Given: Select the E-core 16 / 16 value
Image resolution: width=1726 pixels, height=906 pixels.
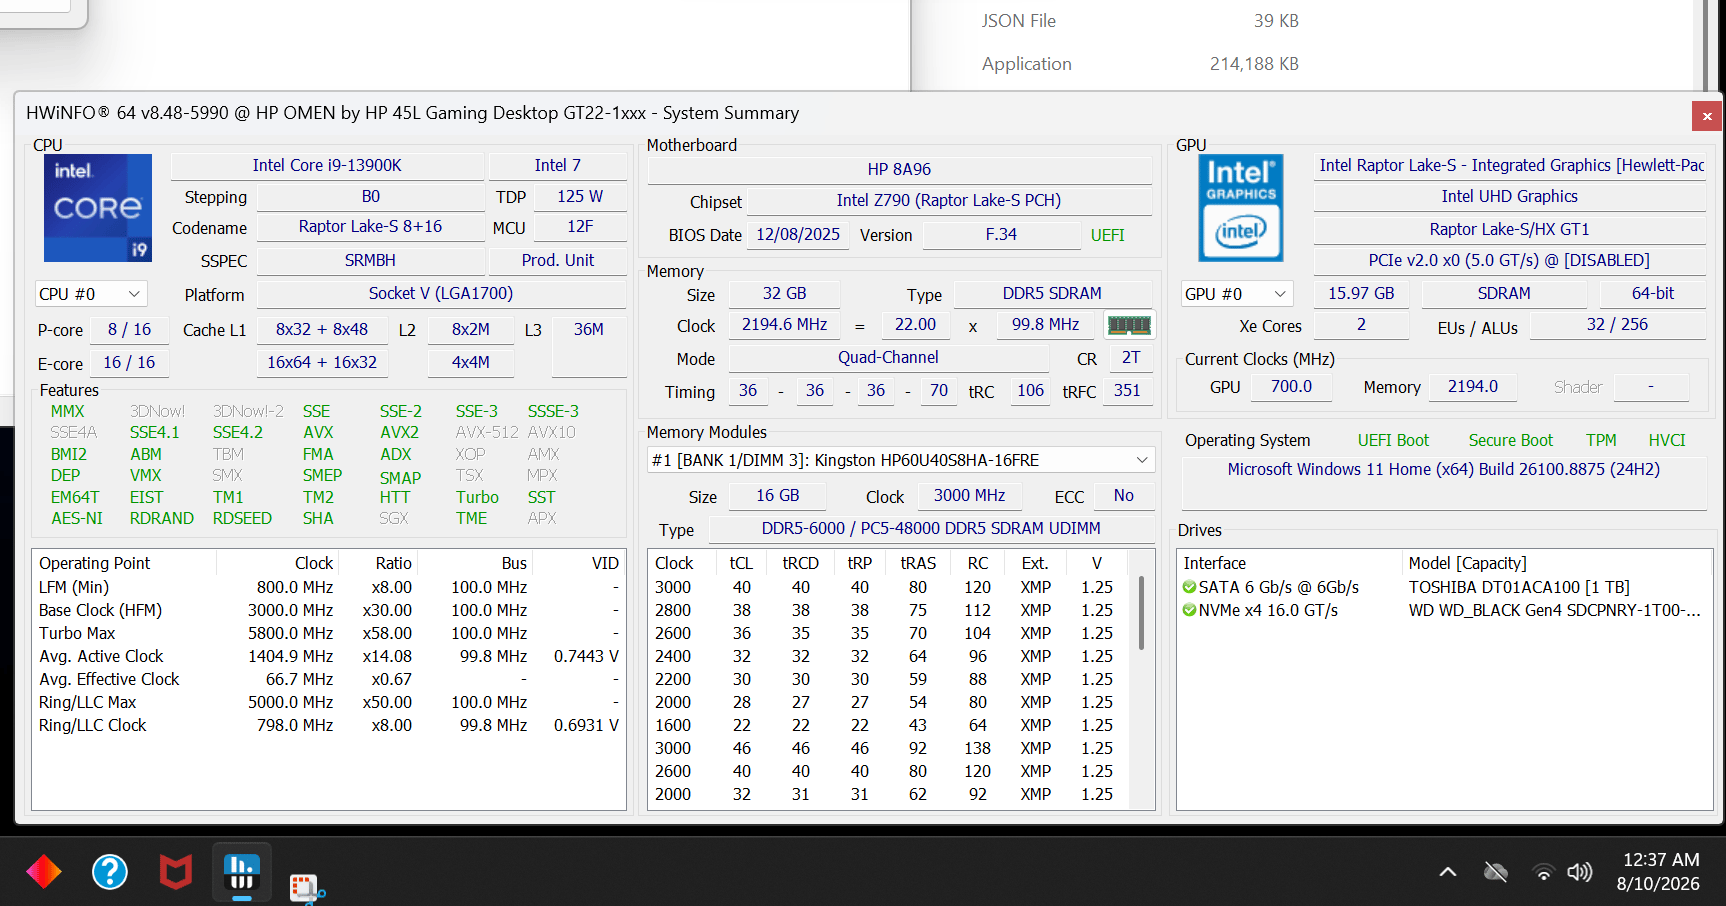Looking at the screenshot, I should click(x=130, y=363).
